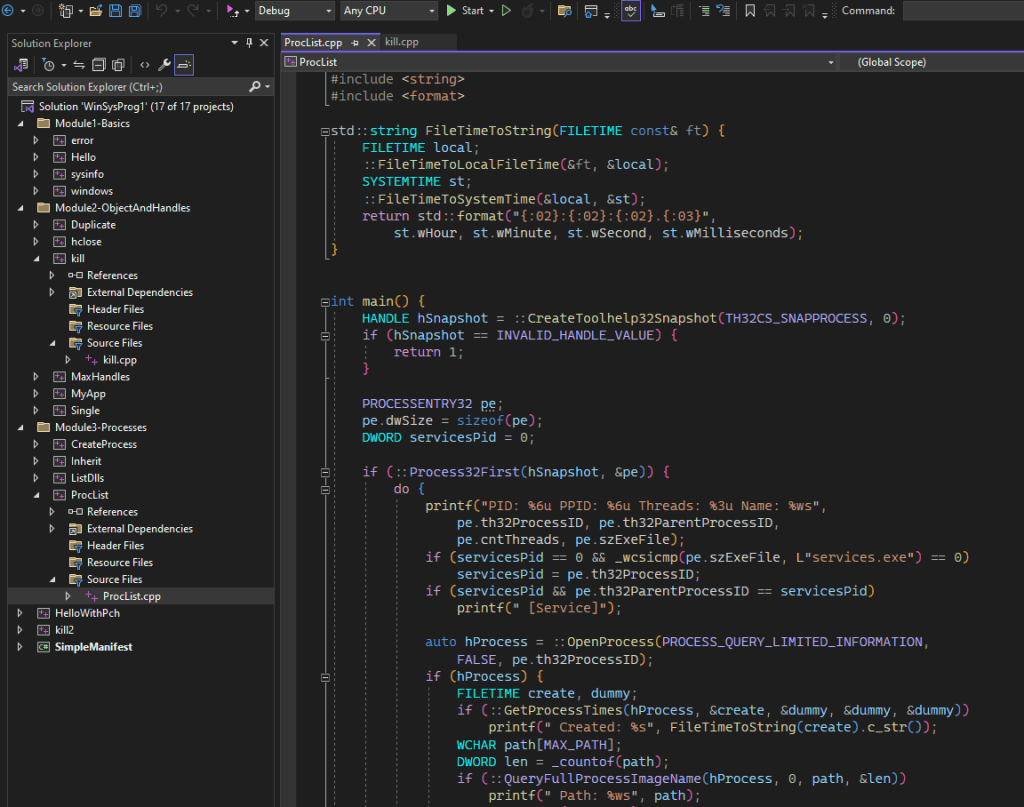The image size is (1024, 807).
Task: Select ProcList.cpp in the Solution Explorer tree
Action: pos(131,596)
